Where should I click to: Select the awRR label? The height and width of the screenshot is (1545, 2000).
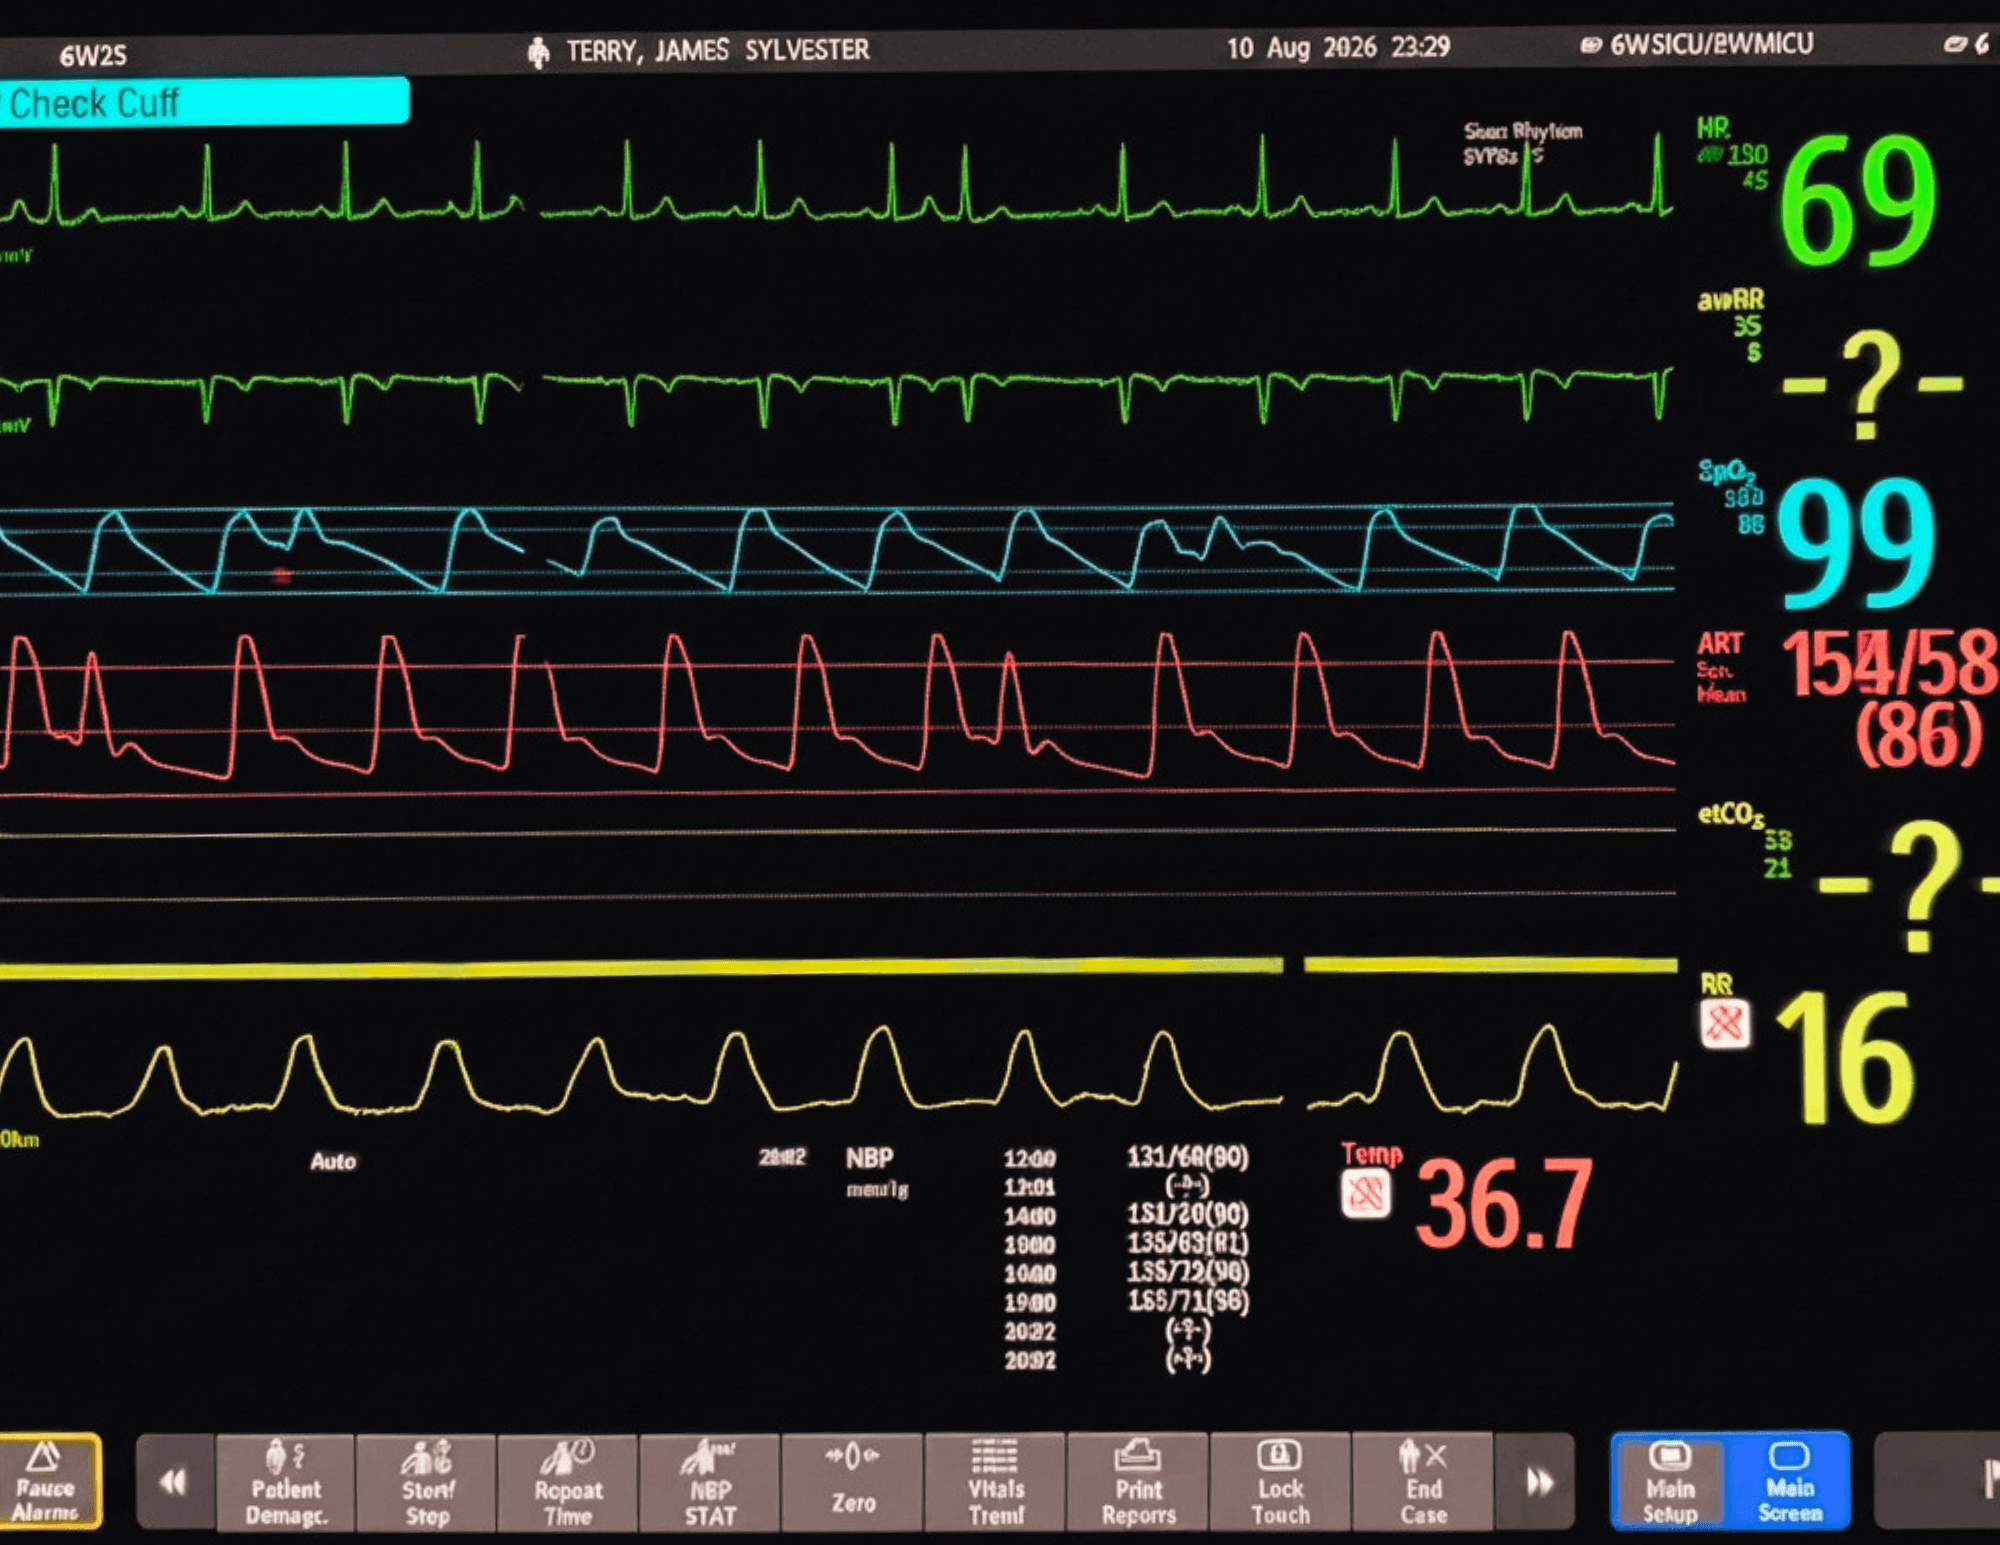coord(1730,300)
